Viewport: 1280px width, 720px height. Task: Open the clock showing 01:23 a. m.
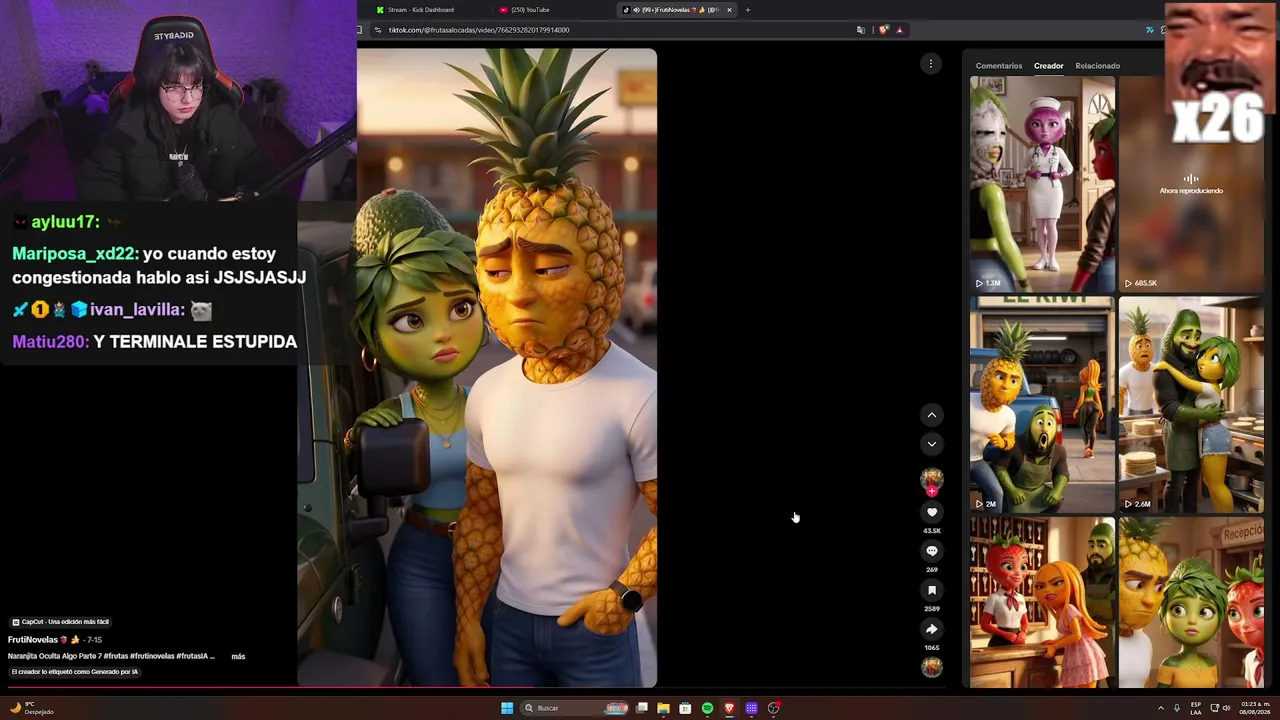click(1254, 708)
